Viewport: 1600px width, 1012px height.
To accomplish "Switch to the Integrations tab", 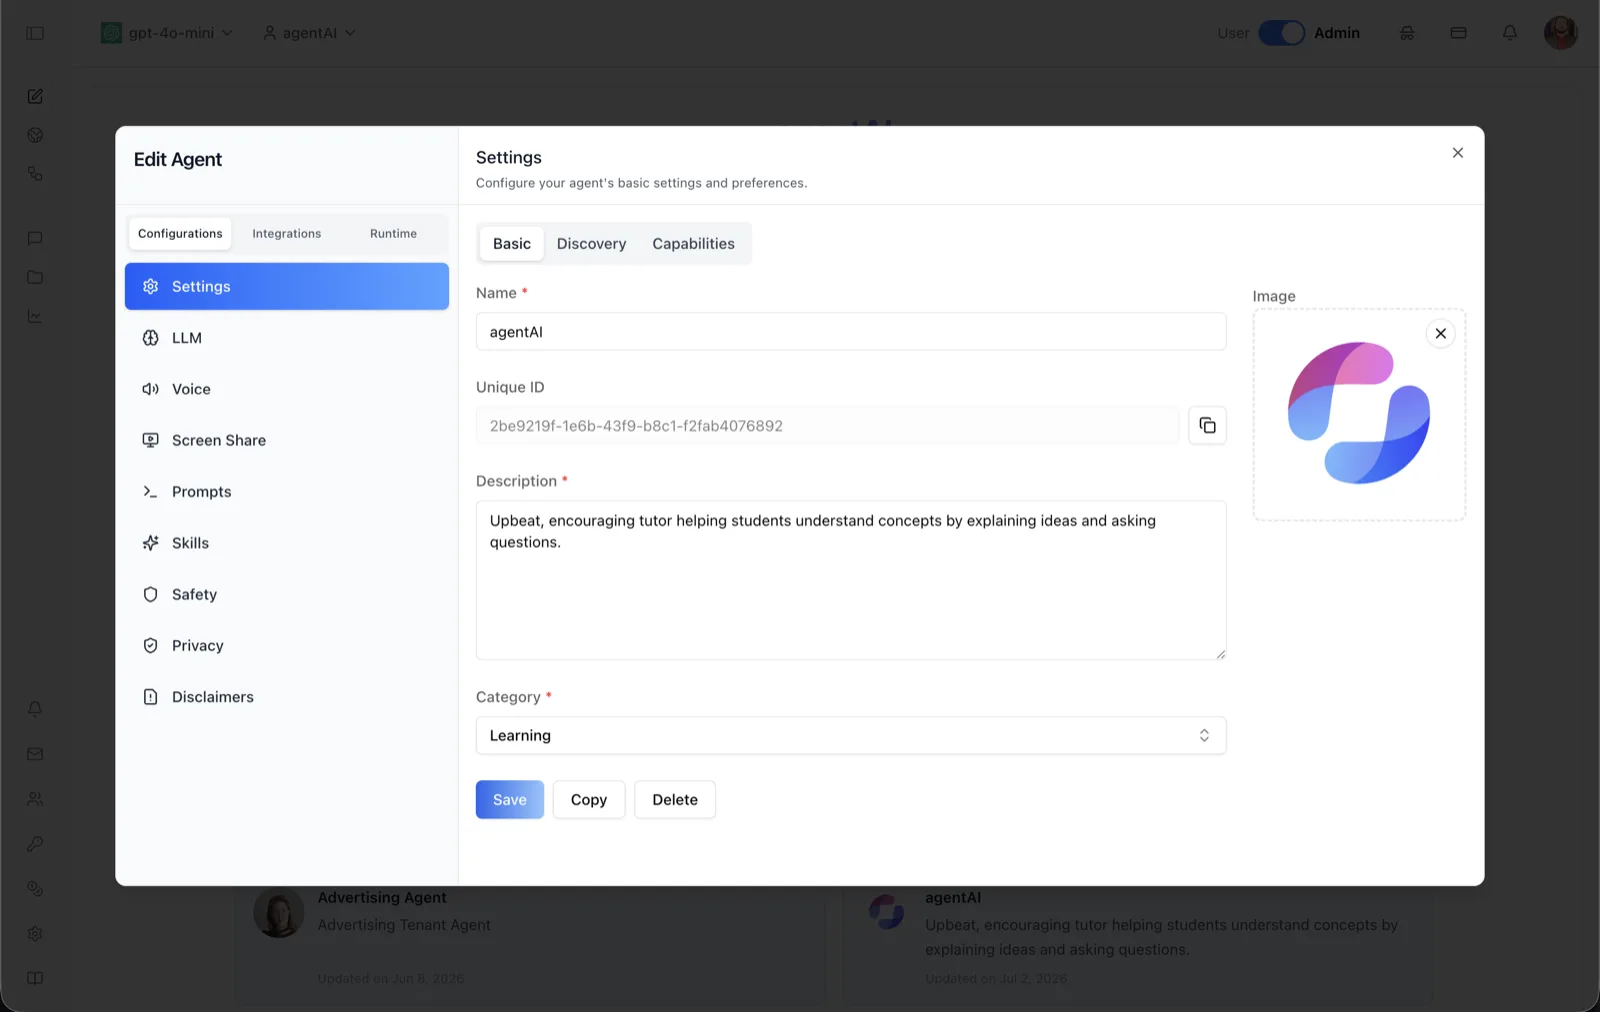I will point(287,233).
